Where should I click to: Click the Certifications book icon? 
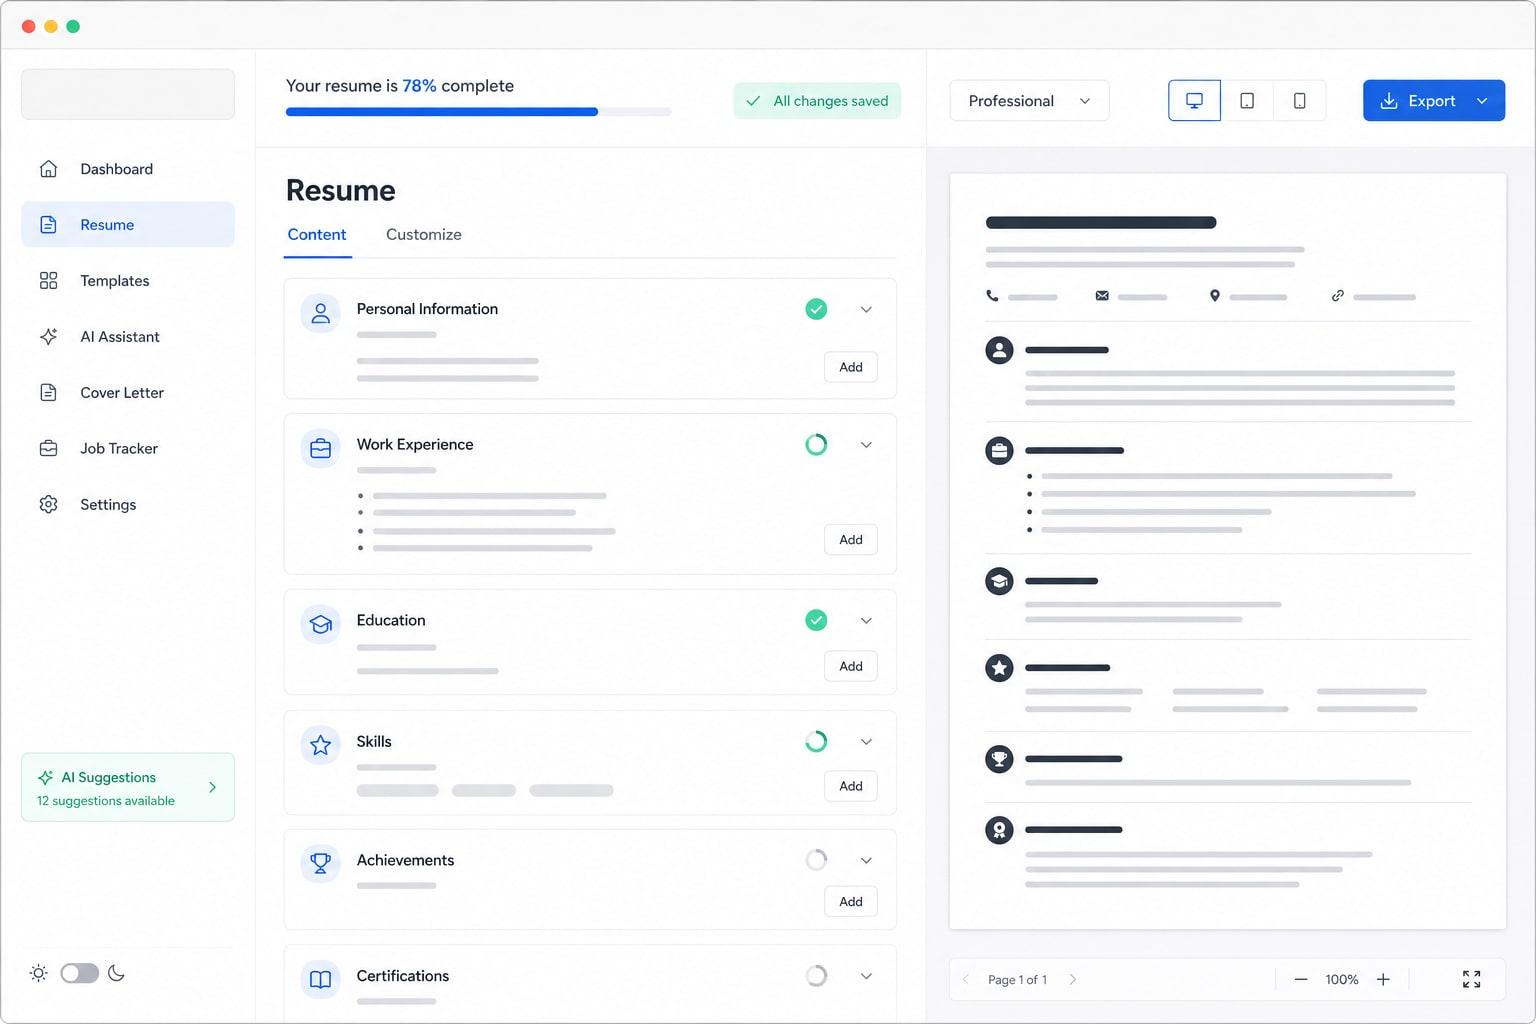click(x=320, y=980)
